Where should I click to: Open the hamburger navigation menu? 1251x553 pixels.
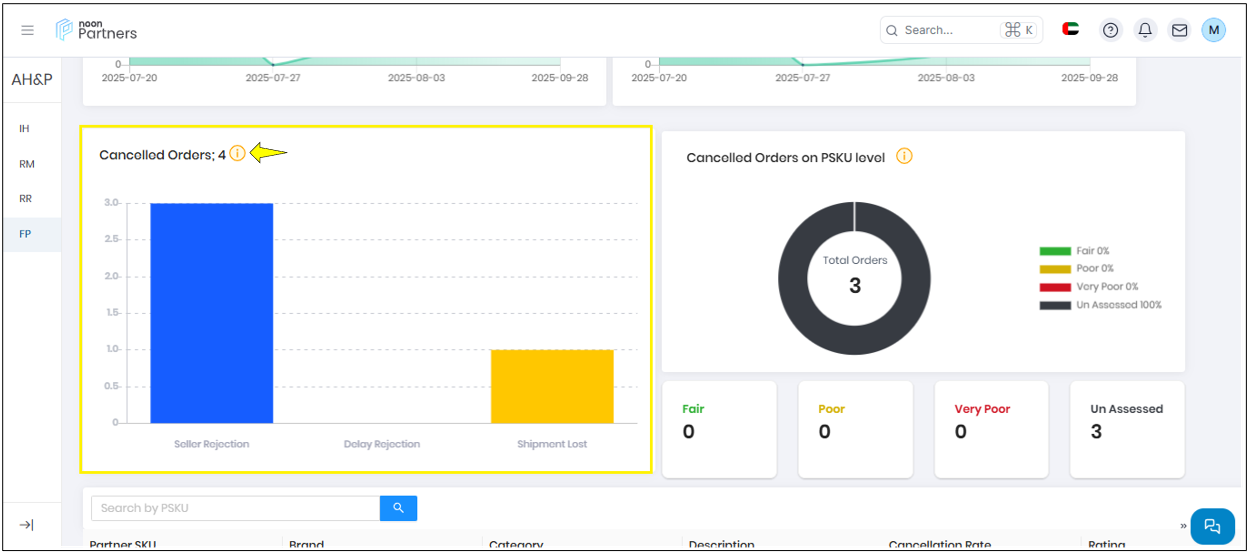[28, 30]
